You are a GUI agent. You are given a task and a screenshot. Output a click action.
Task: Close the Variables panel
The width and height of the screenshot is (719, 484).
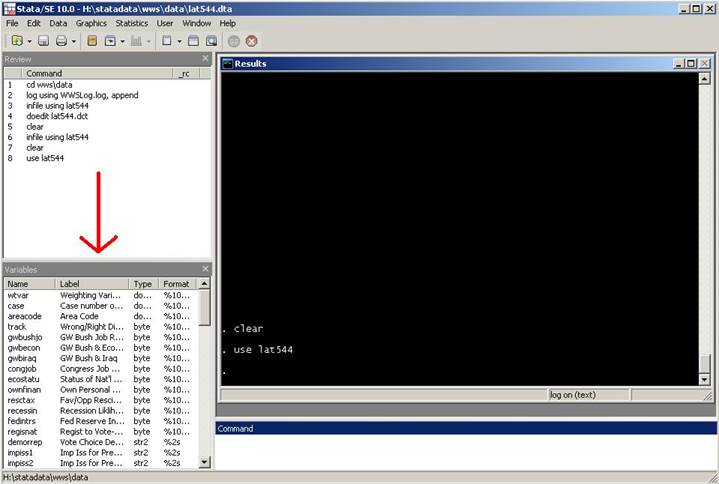(205, 269)
